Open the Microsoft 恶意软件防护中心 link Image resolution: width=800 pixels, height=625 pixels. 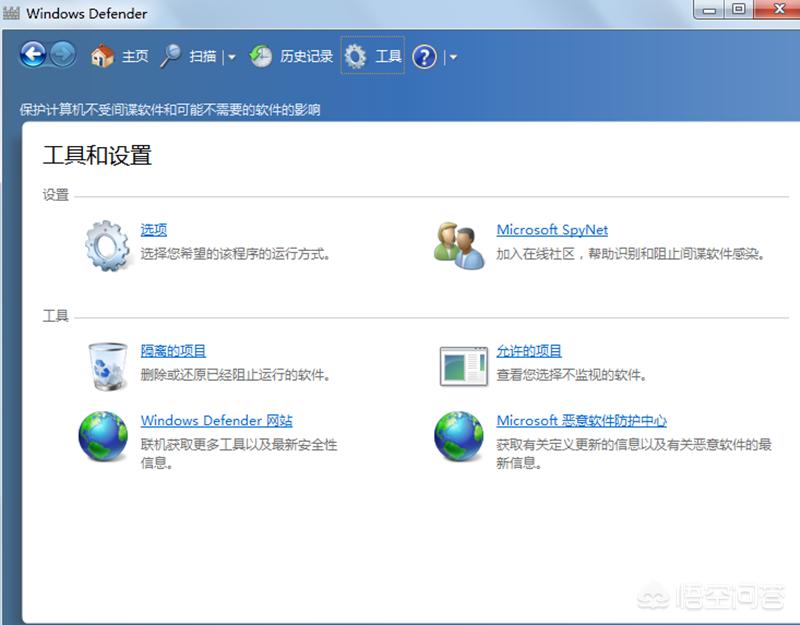coord(581,421)
